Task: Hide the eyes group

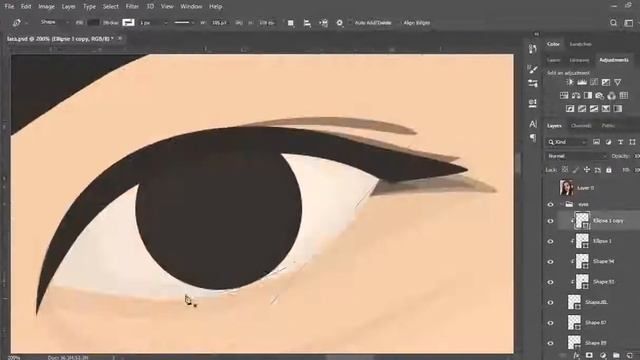Action: click(x=550, y=204)
